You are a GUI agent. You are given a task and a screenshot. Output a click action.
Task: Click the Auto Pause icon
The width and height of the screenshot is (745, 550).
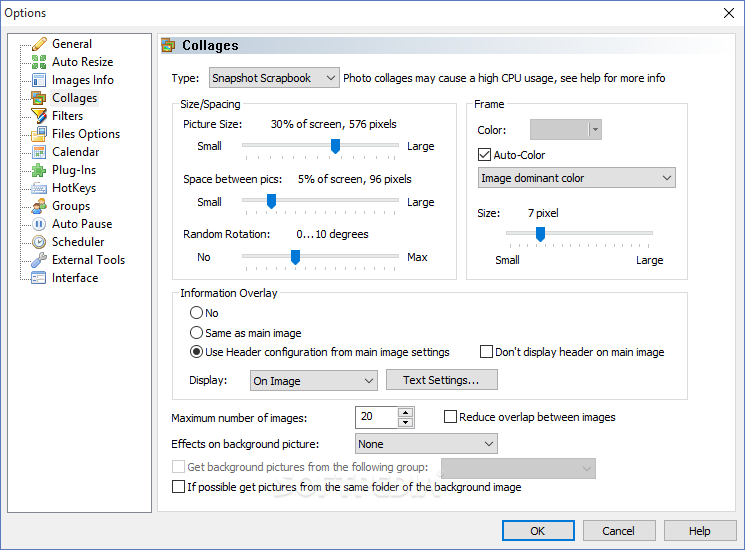39,224
